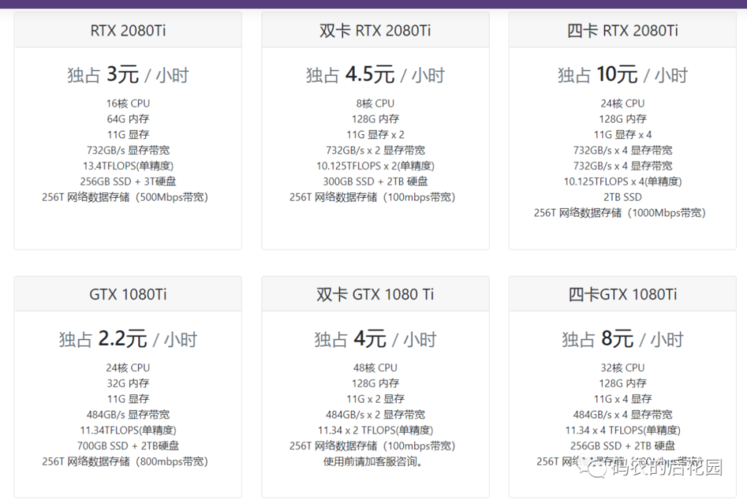The image size is (747, 500).
Task: Click the 独占 4.5元 / 小时 price
Action: 375,75
